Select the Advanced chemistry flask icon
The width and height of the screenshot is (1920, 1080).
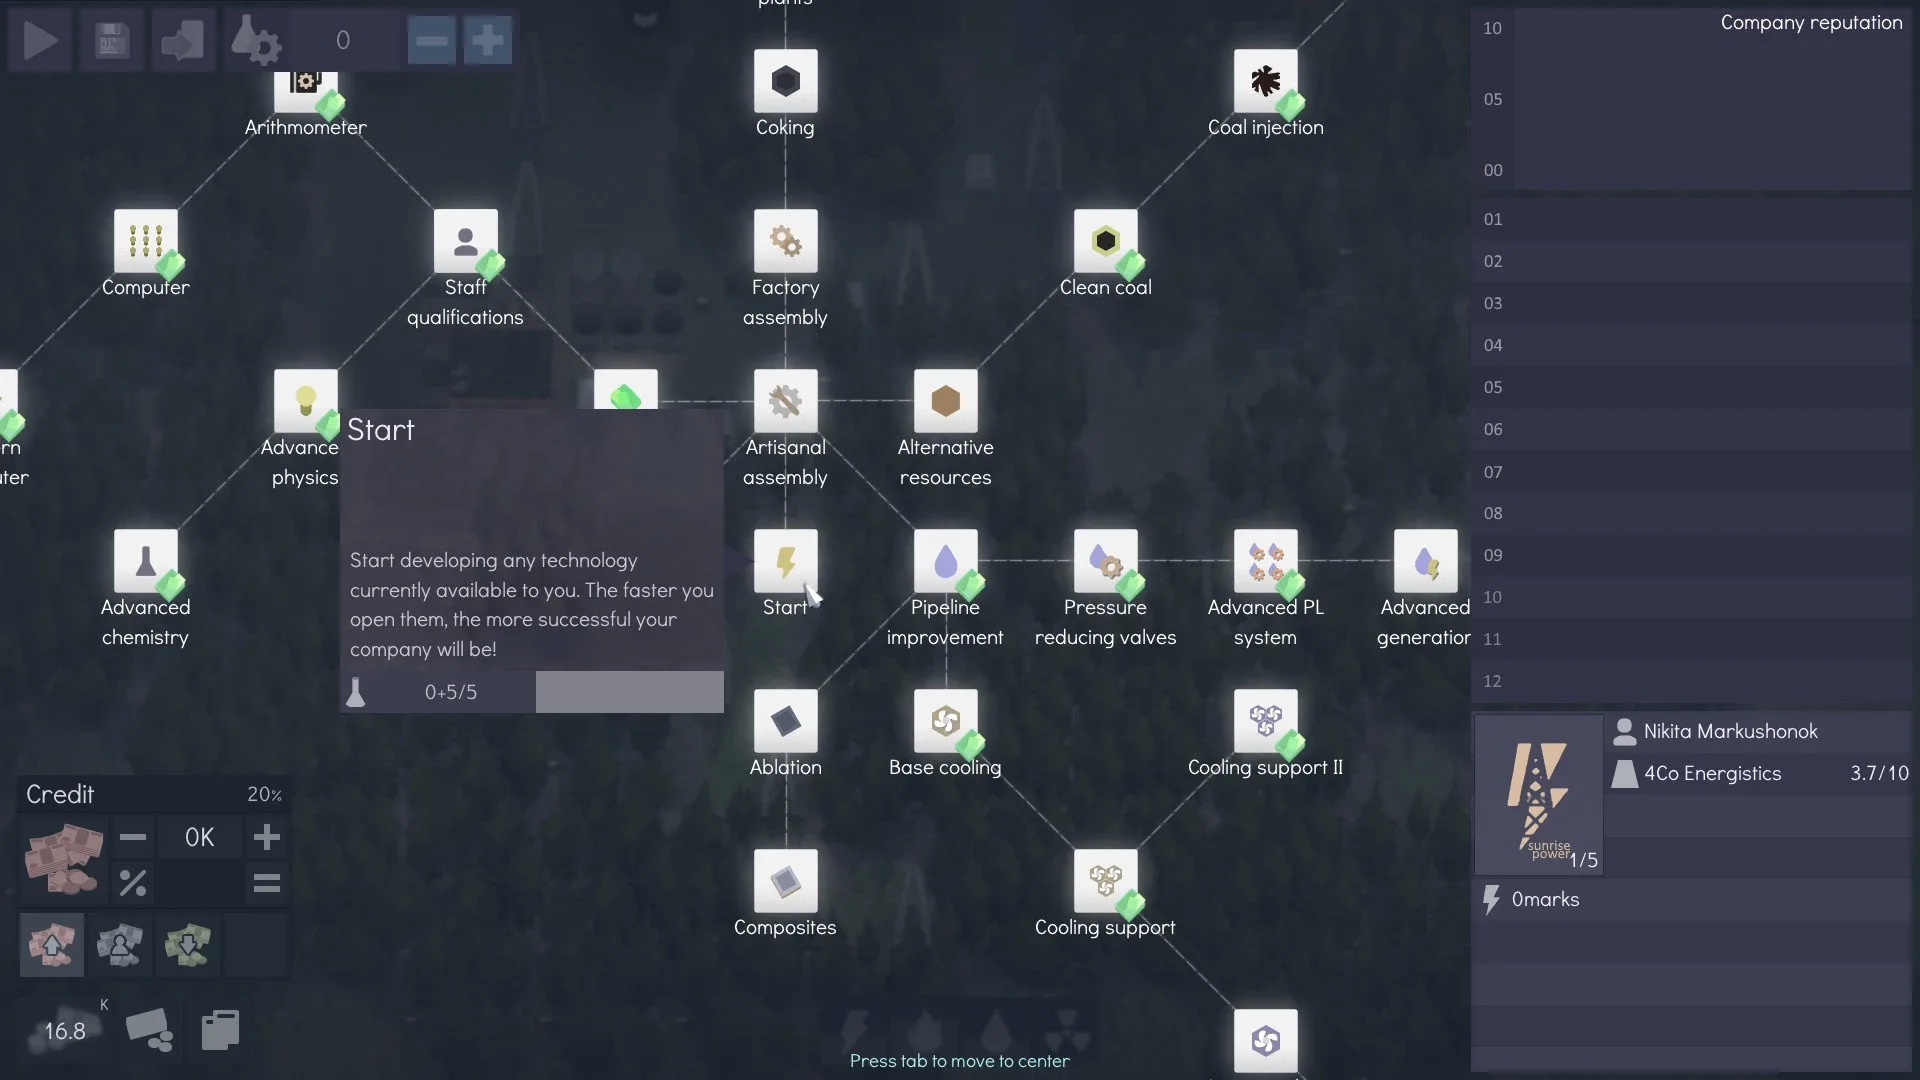click(145, 561)
